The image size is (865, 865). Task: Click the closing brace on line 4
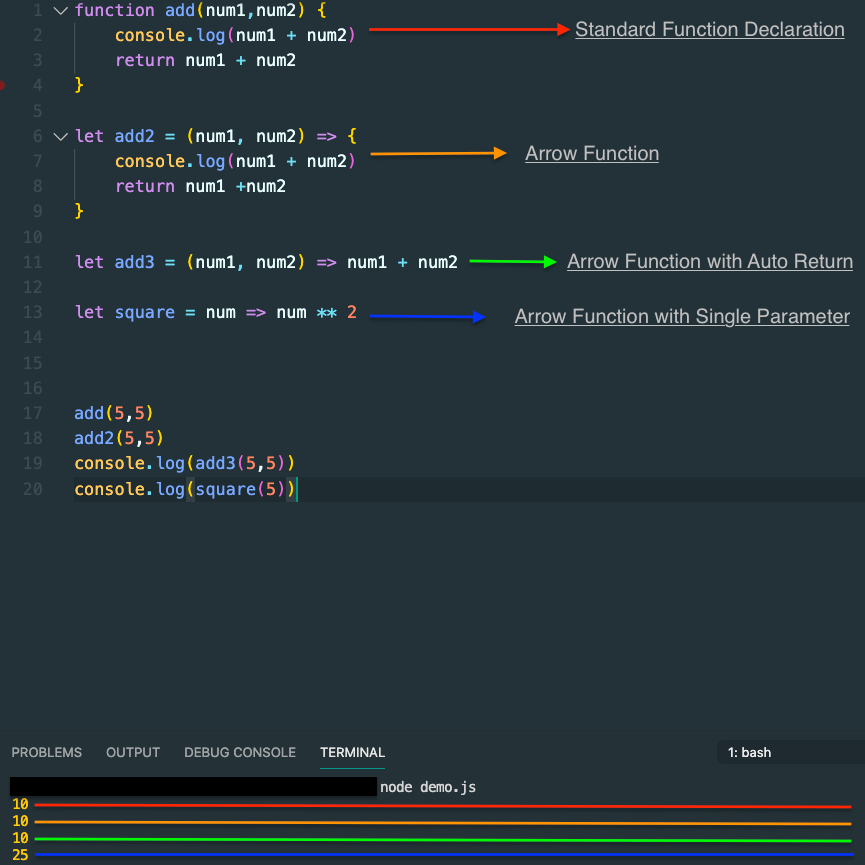point(79,86)
